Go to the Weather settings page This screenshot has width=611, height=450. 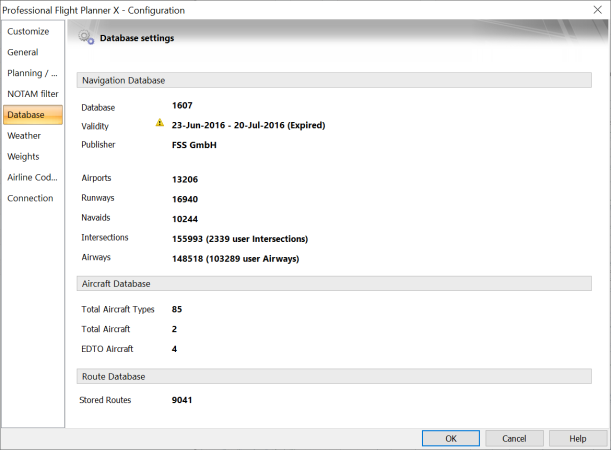(x=24, y=135)
